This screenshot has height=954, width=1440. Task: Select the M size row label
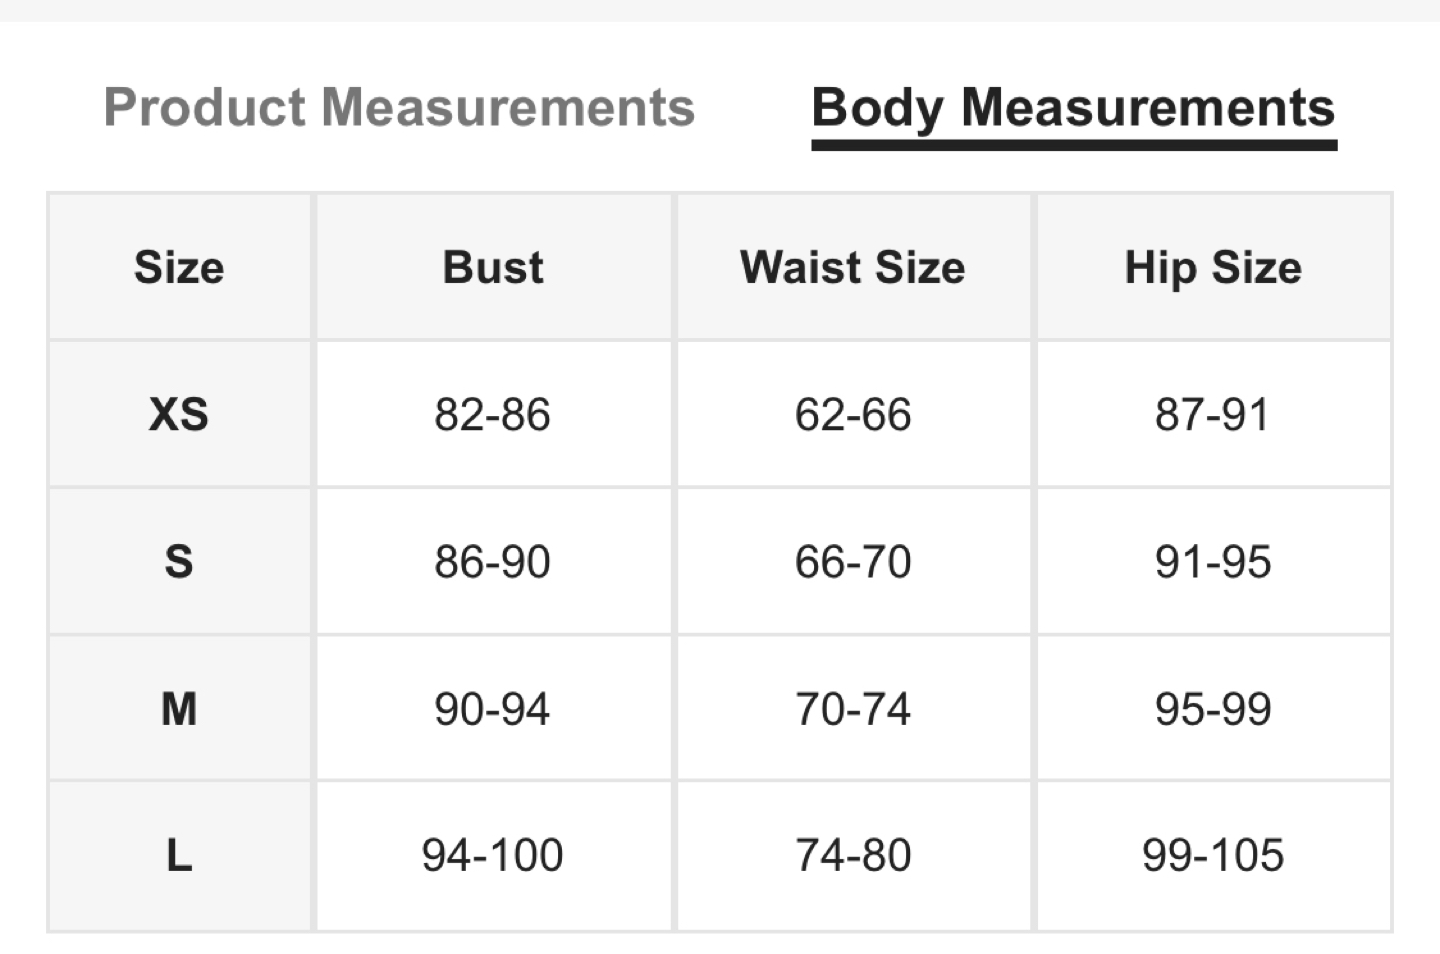tap(179, 709)
